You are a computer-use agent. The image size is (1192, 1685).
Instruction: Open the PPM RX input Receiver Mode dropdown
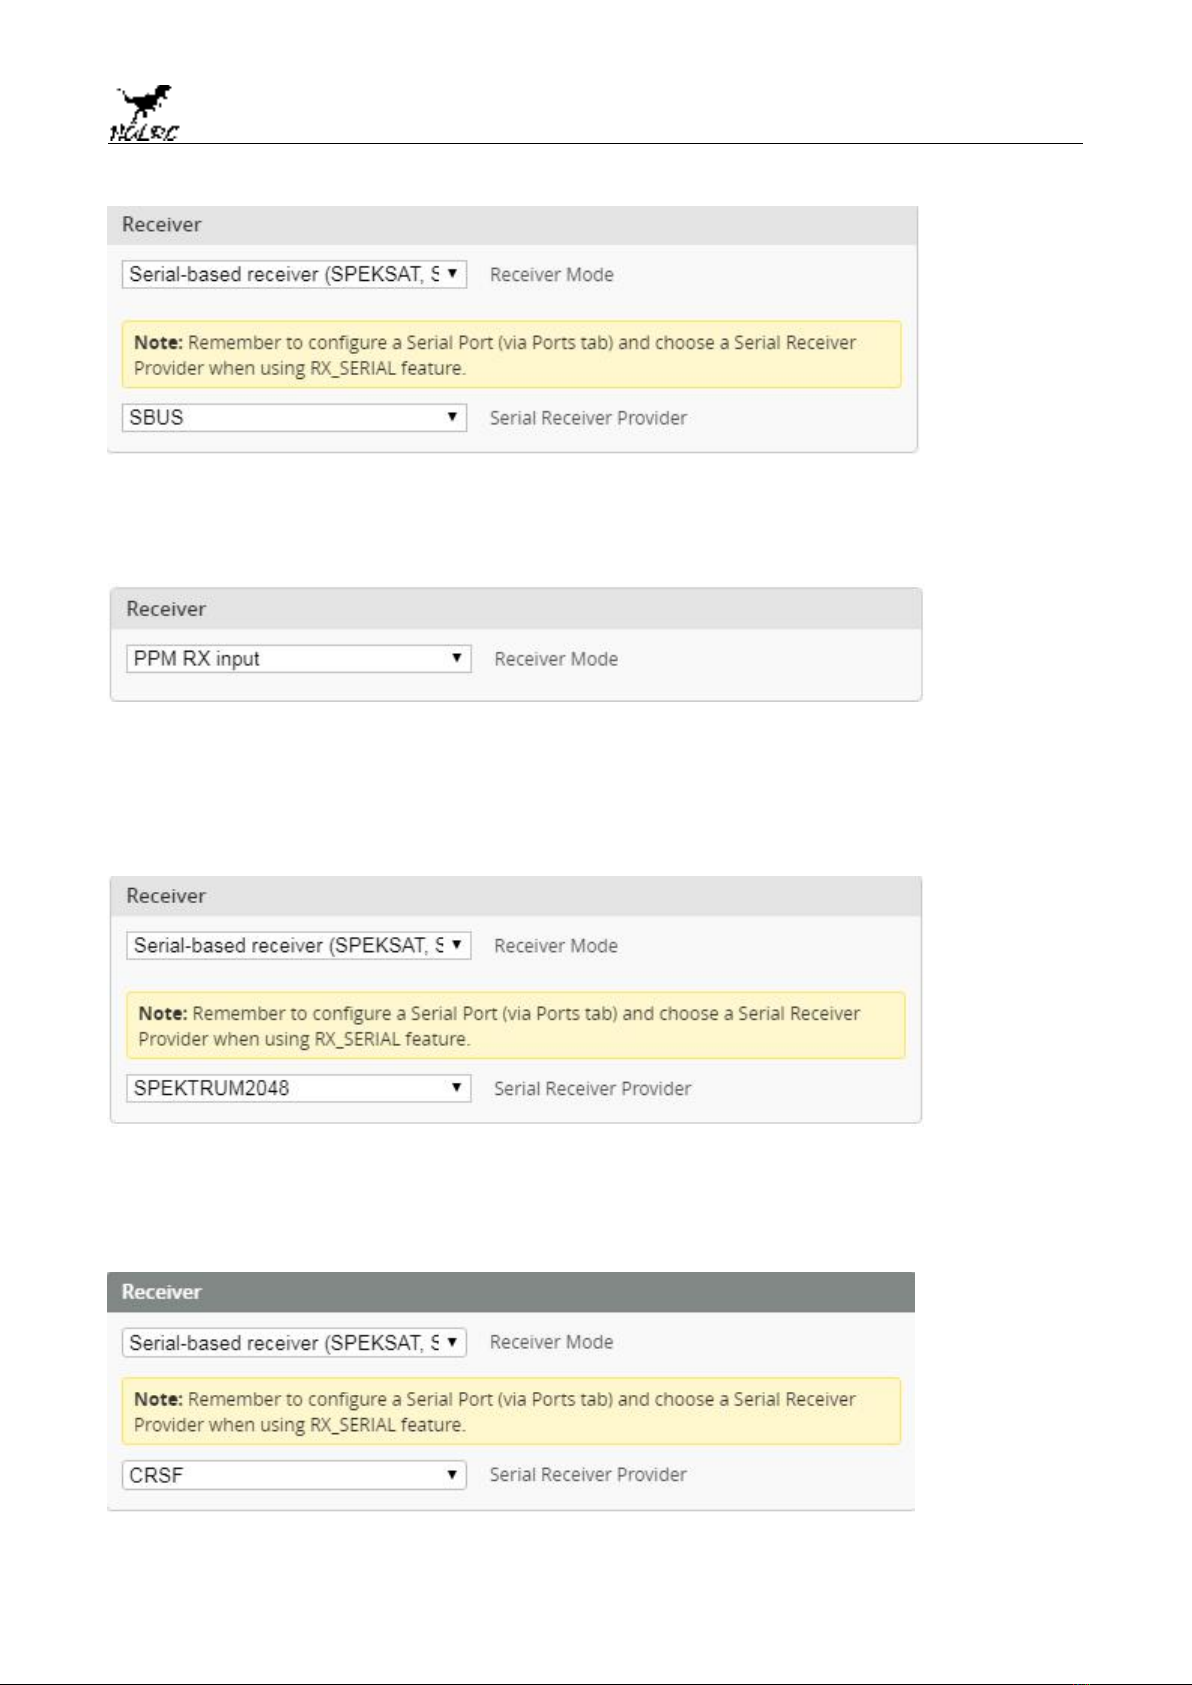tap(298, 658)
